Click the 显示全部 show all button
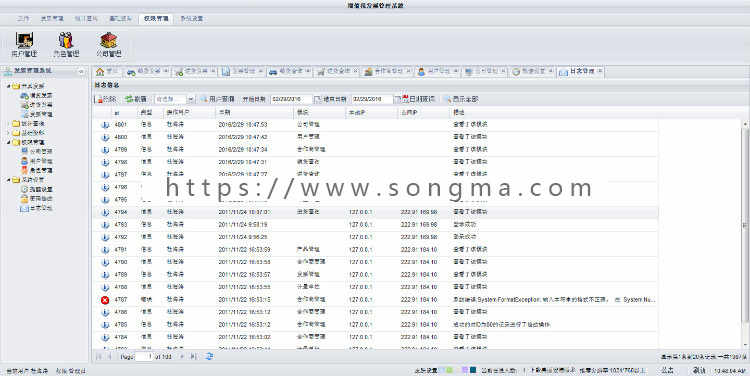This screenshot has height=376, width=750. (x=461, y=99)
